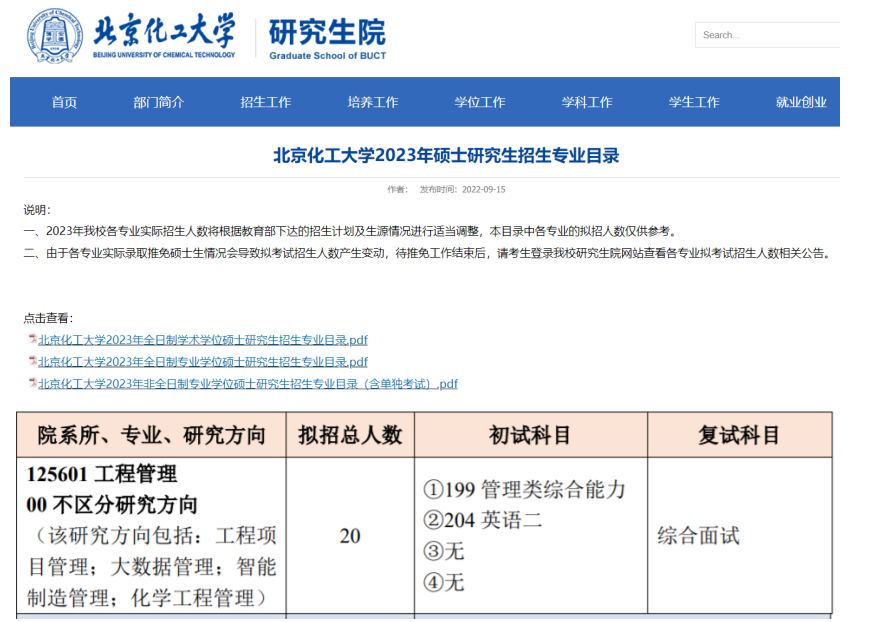Open the 就业创业 navigation item
The image size is (870, 622).
tap(801, 102)
